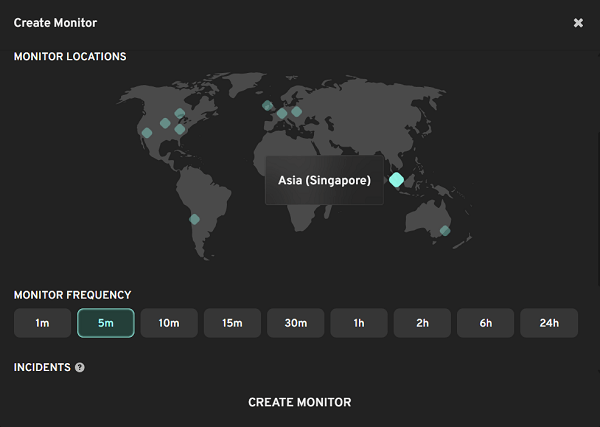Click the Asia (Singapore) tooltip label
This screenshot has width=600, height=427.
pyautogui.click(x=324, y=181)
